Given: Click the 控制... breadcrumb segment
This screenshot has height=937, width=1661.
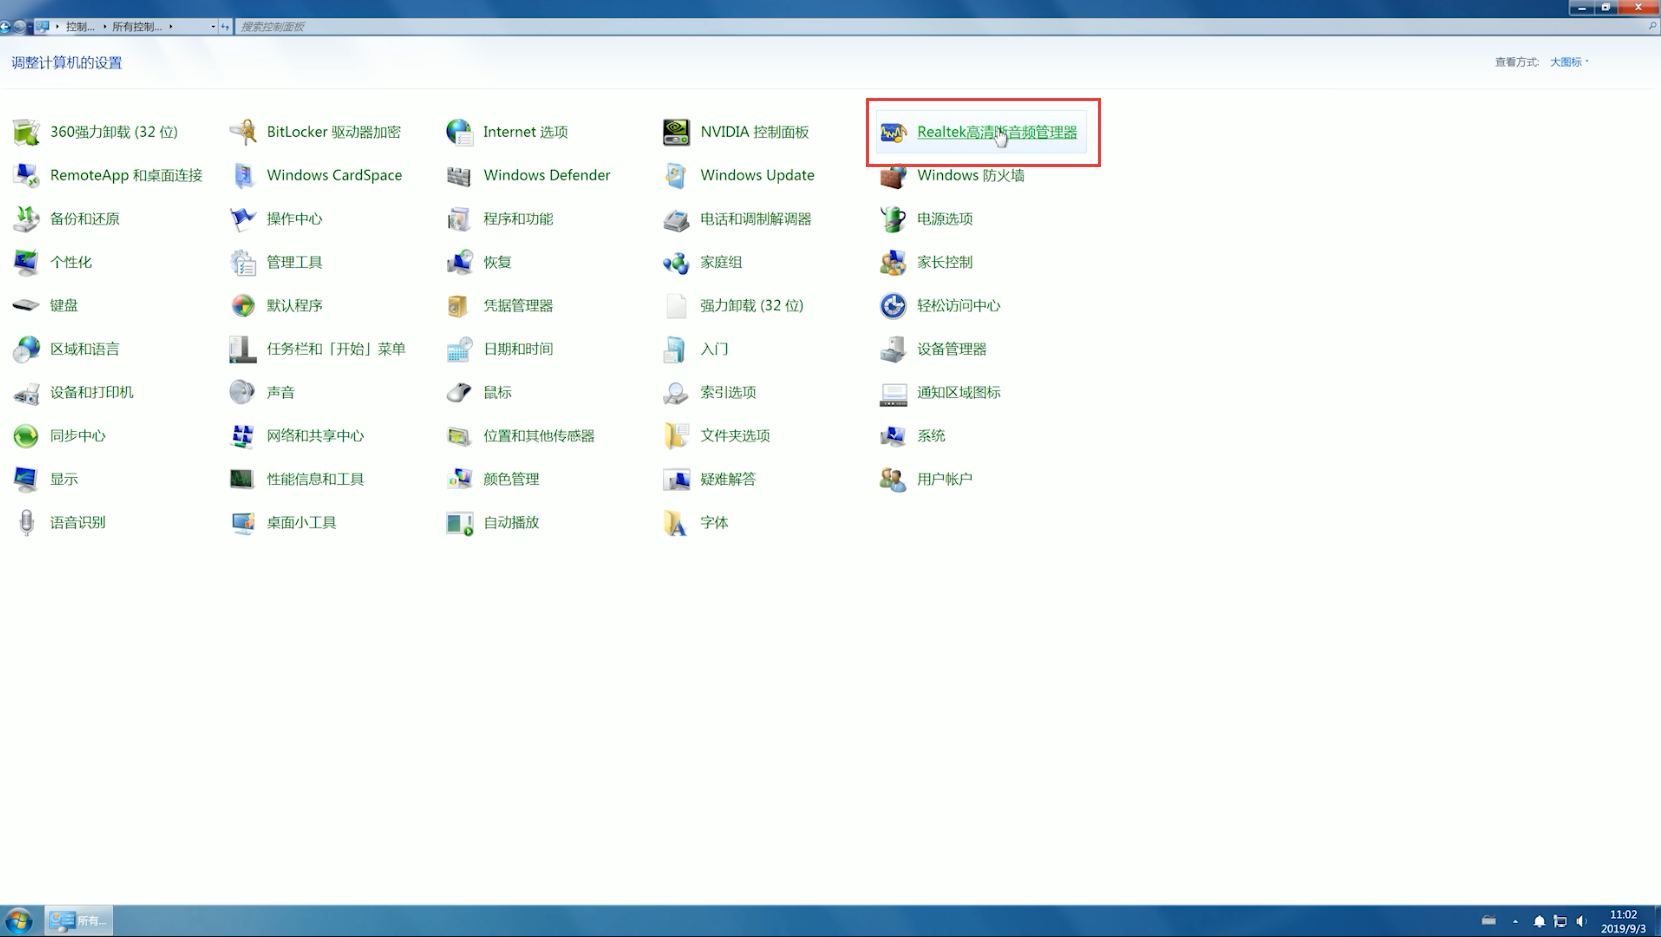Looking at the screenshot, I should click(x=80, y=27).
